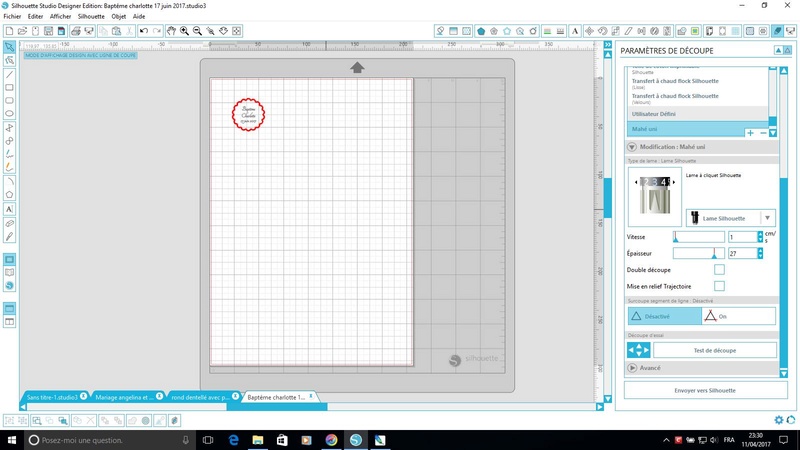Select the rectangle drawing tool
This screenshot has width=800, height=450.
(9, 88)
